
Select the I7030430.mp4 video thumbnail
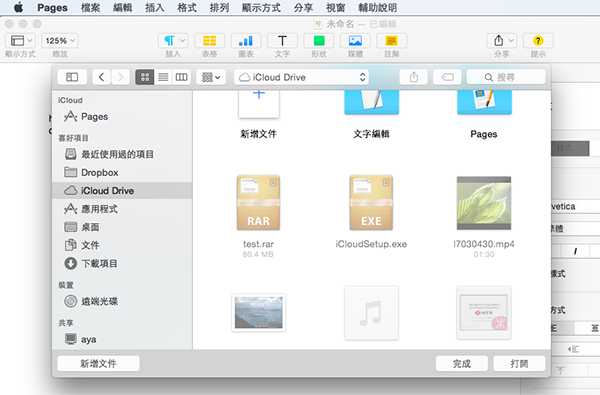click(484, 203)
